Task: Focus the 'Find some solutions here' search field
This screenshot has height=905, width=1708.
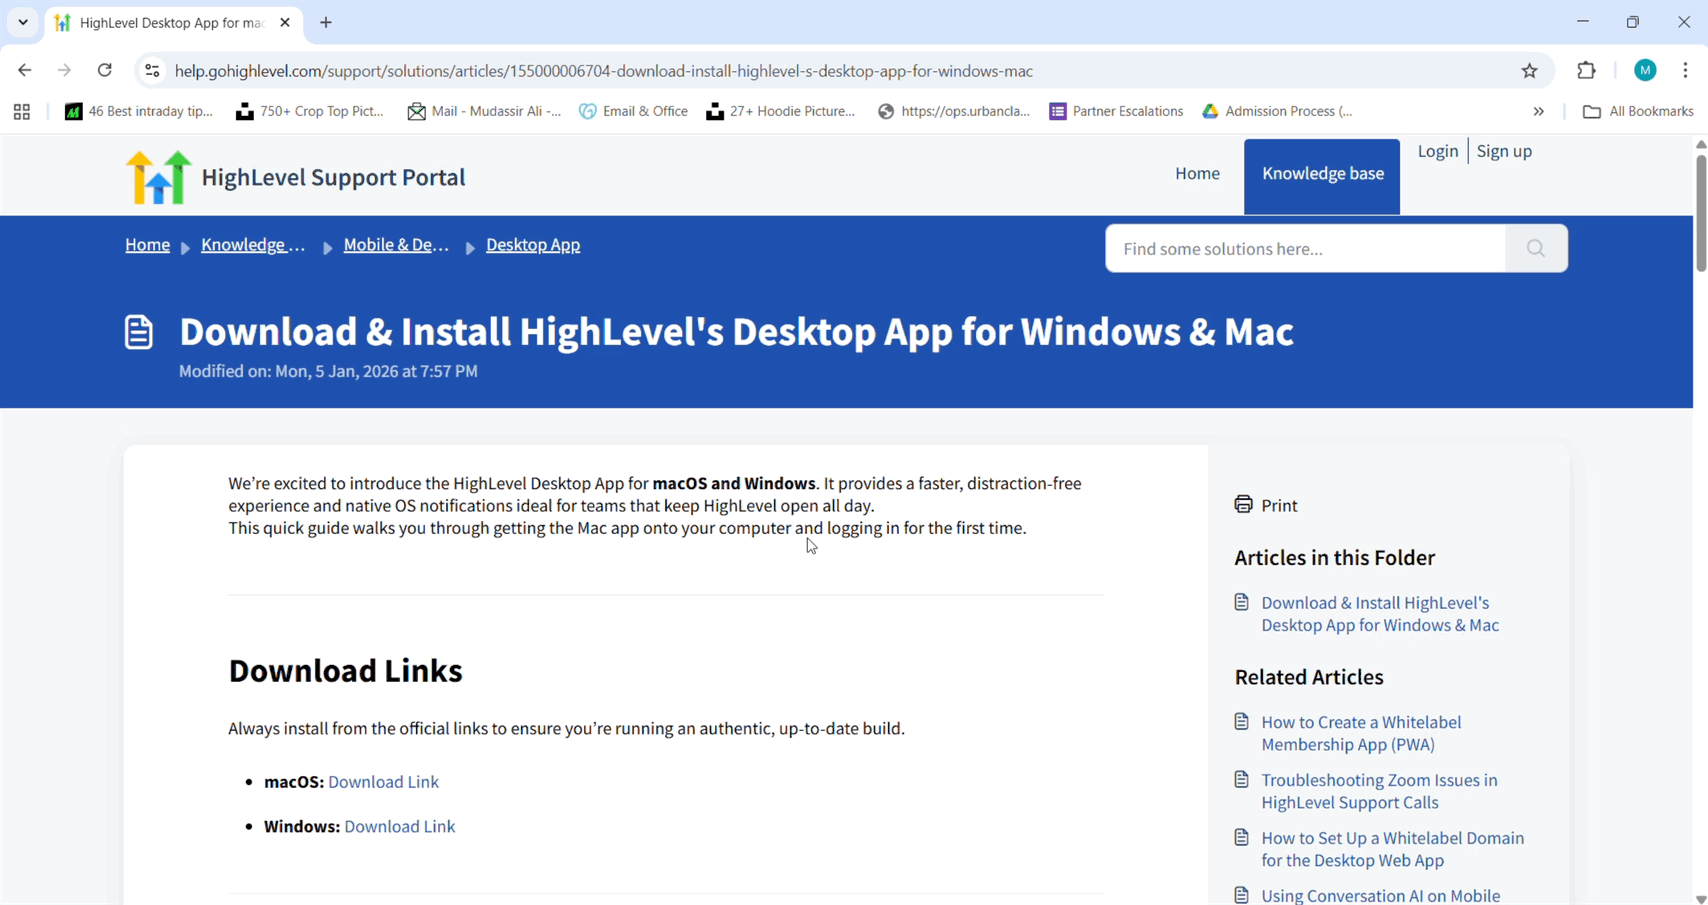Action: click(1305, 248)
